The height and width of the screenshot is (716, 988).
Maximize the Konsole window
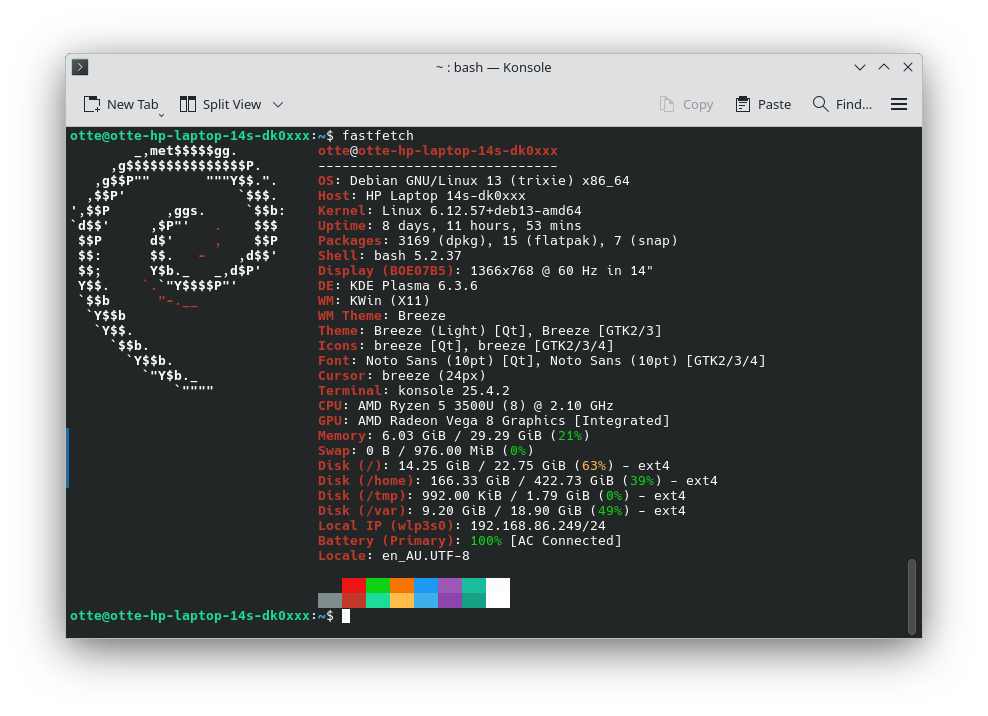884,67
